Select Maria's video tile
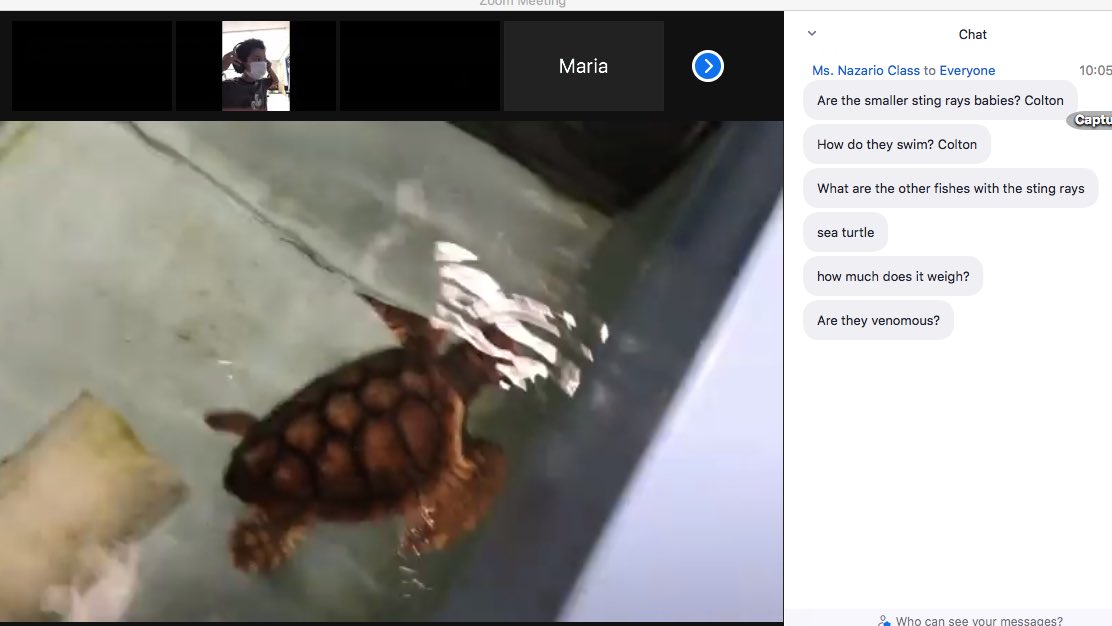This screenshot has height=626, width=1112. point(583,66)
